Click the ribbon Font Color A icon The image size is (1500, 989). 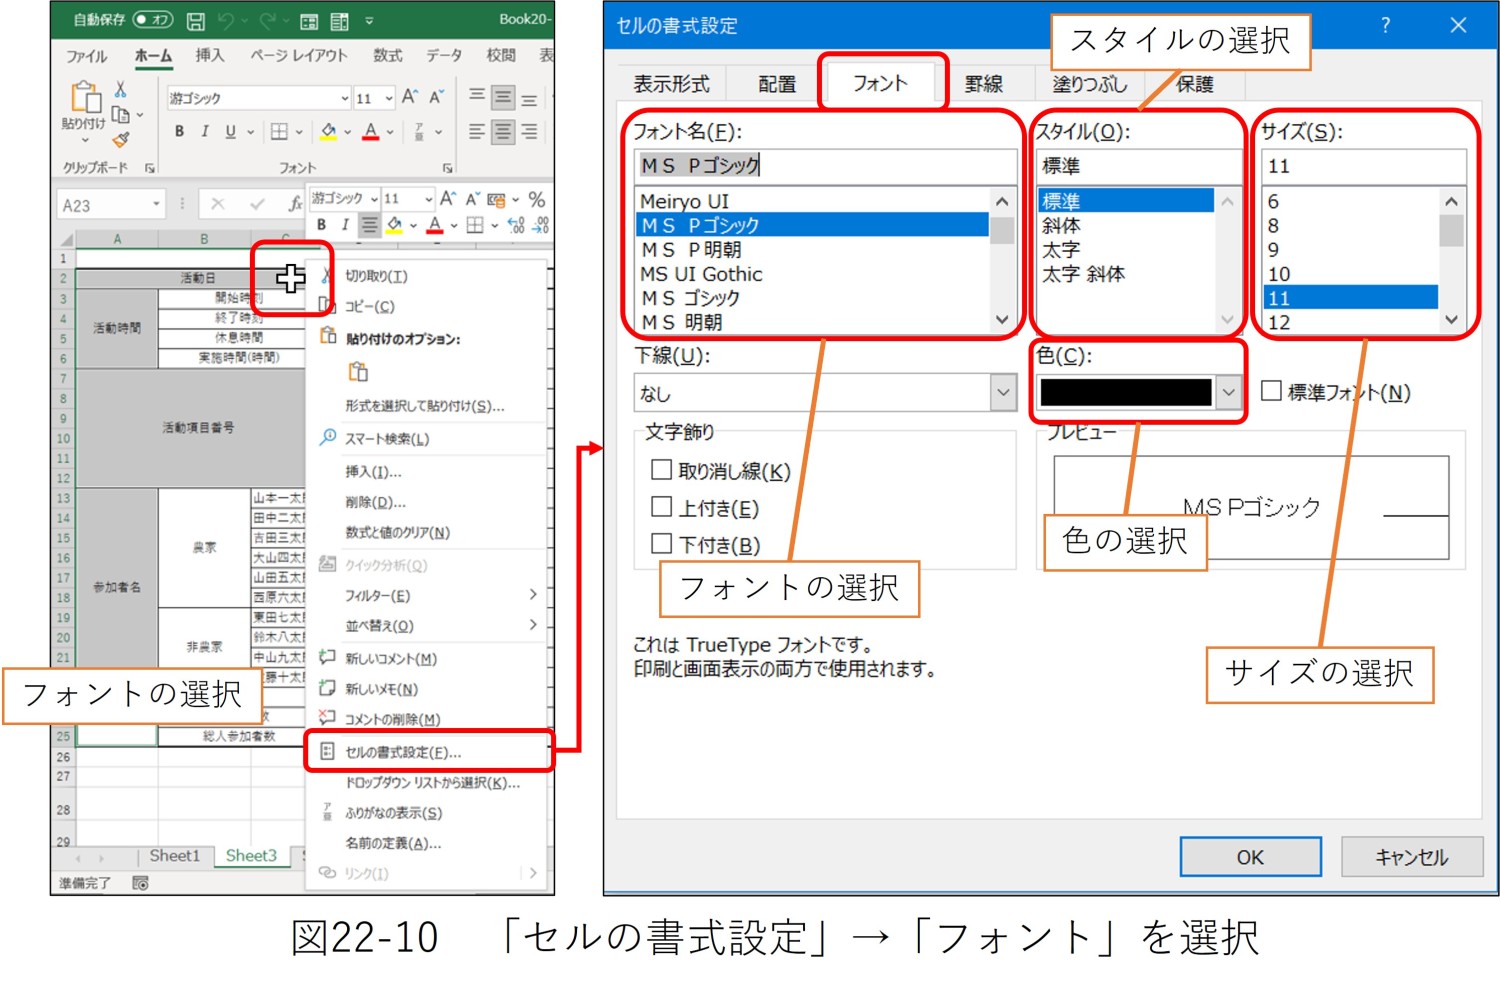(371, 131)
